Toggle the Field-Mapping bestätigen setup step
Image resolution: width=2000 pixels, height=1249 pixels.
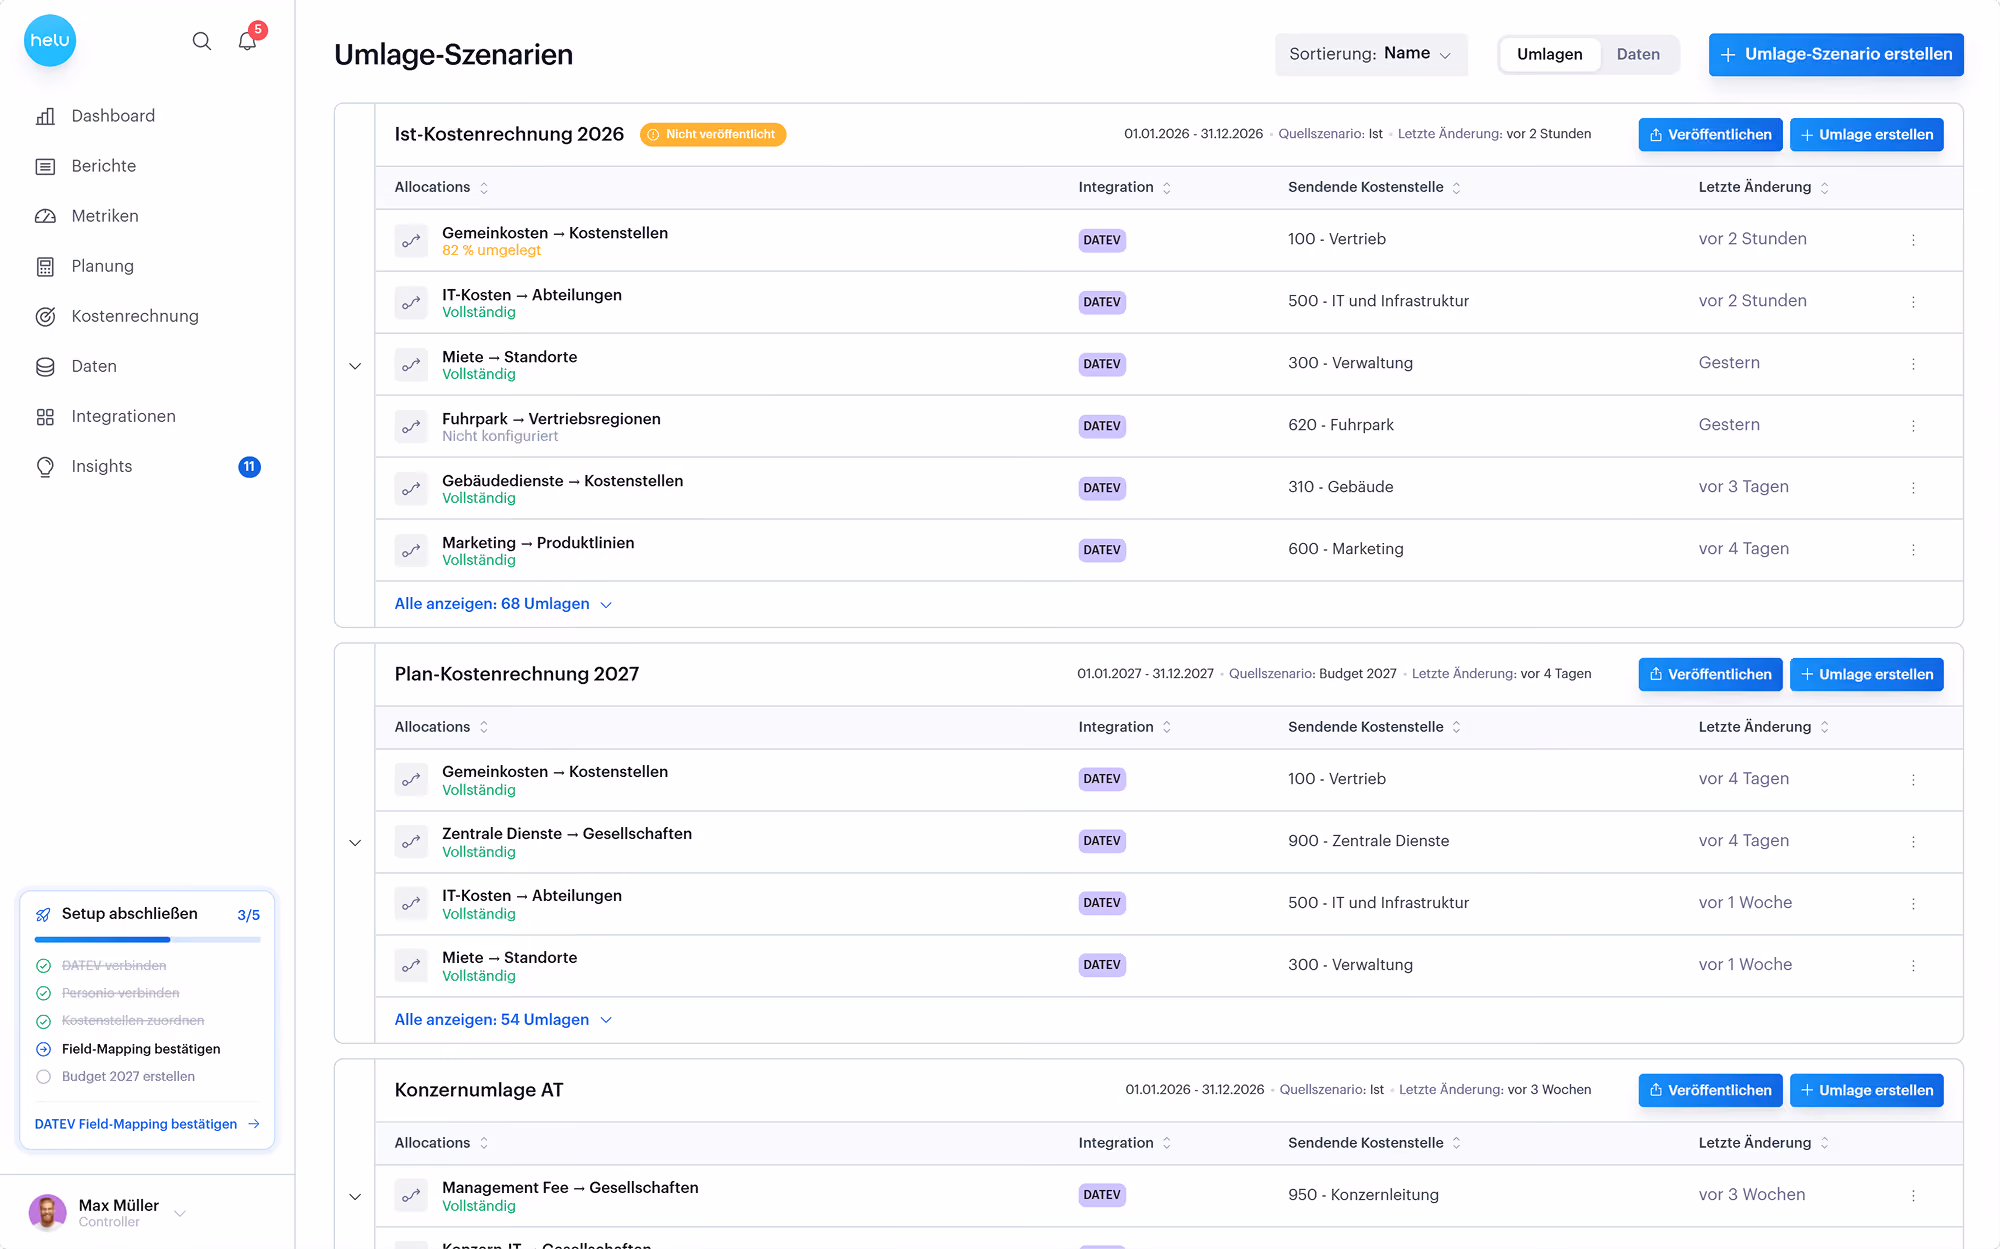coord(43,1049)
